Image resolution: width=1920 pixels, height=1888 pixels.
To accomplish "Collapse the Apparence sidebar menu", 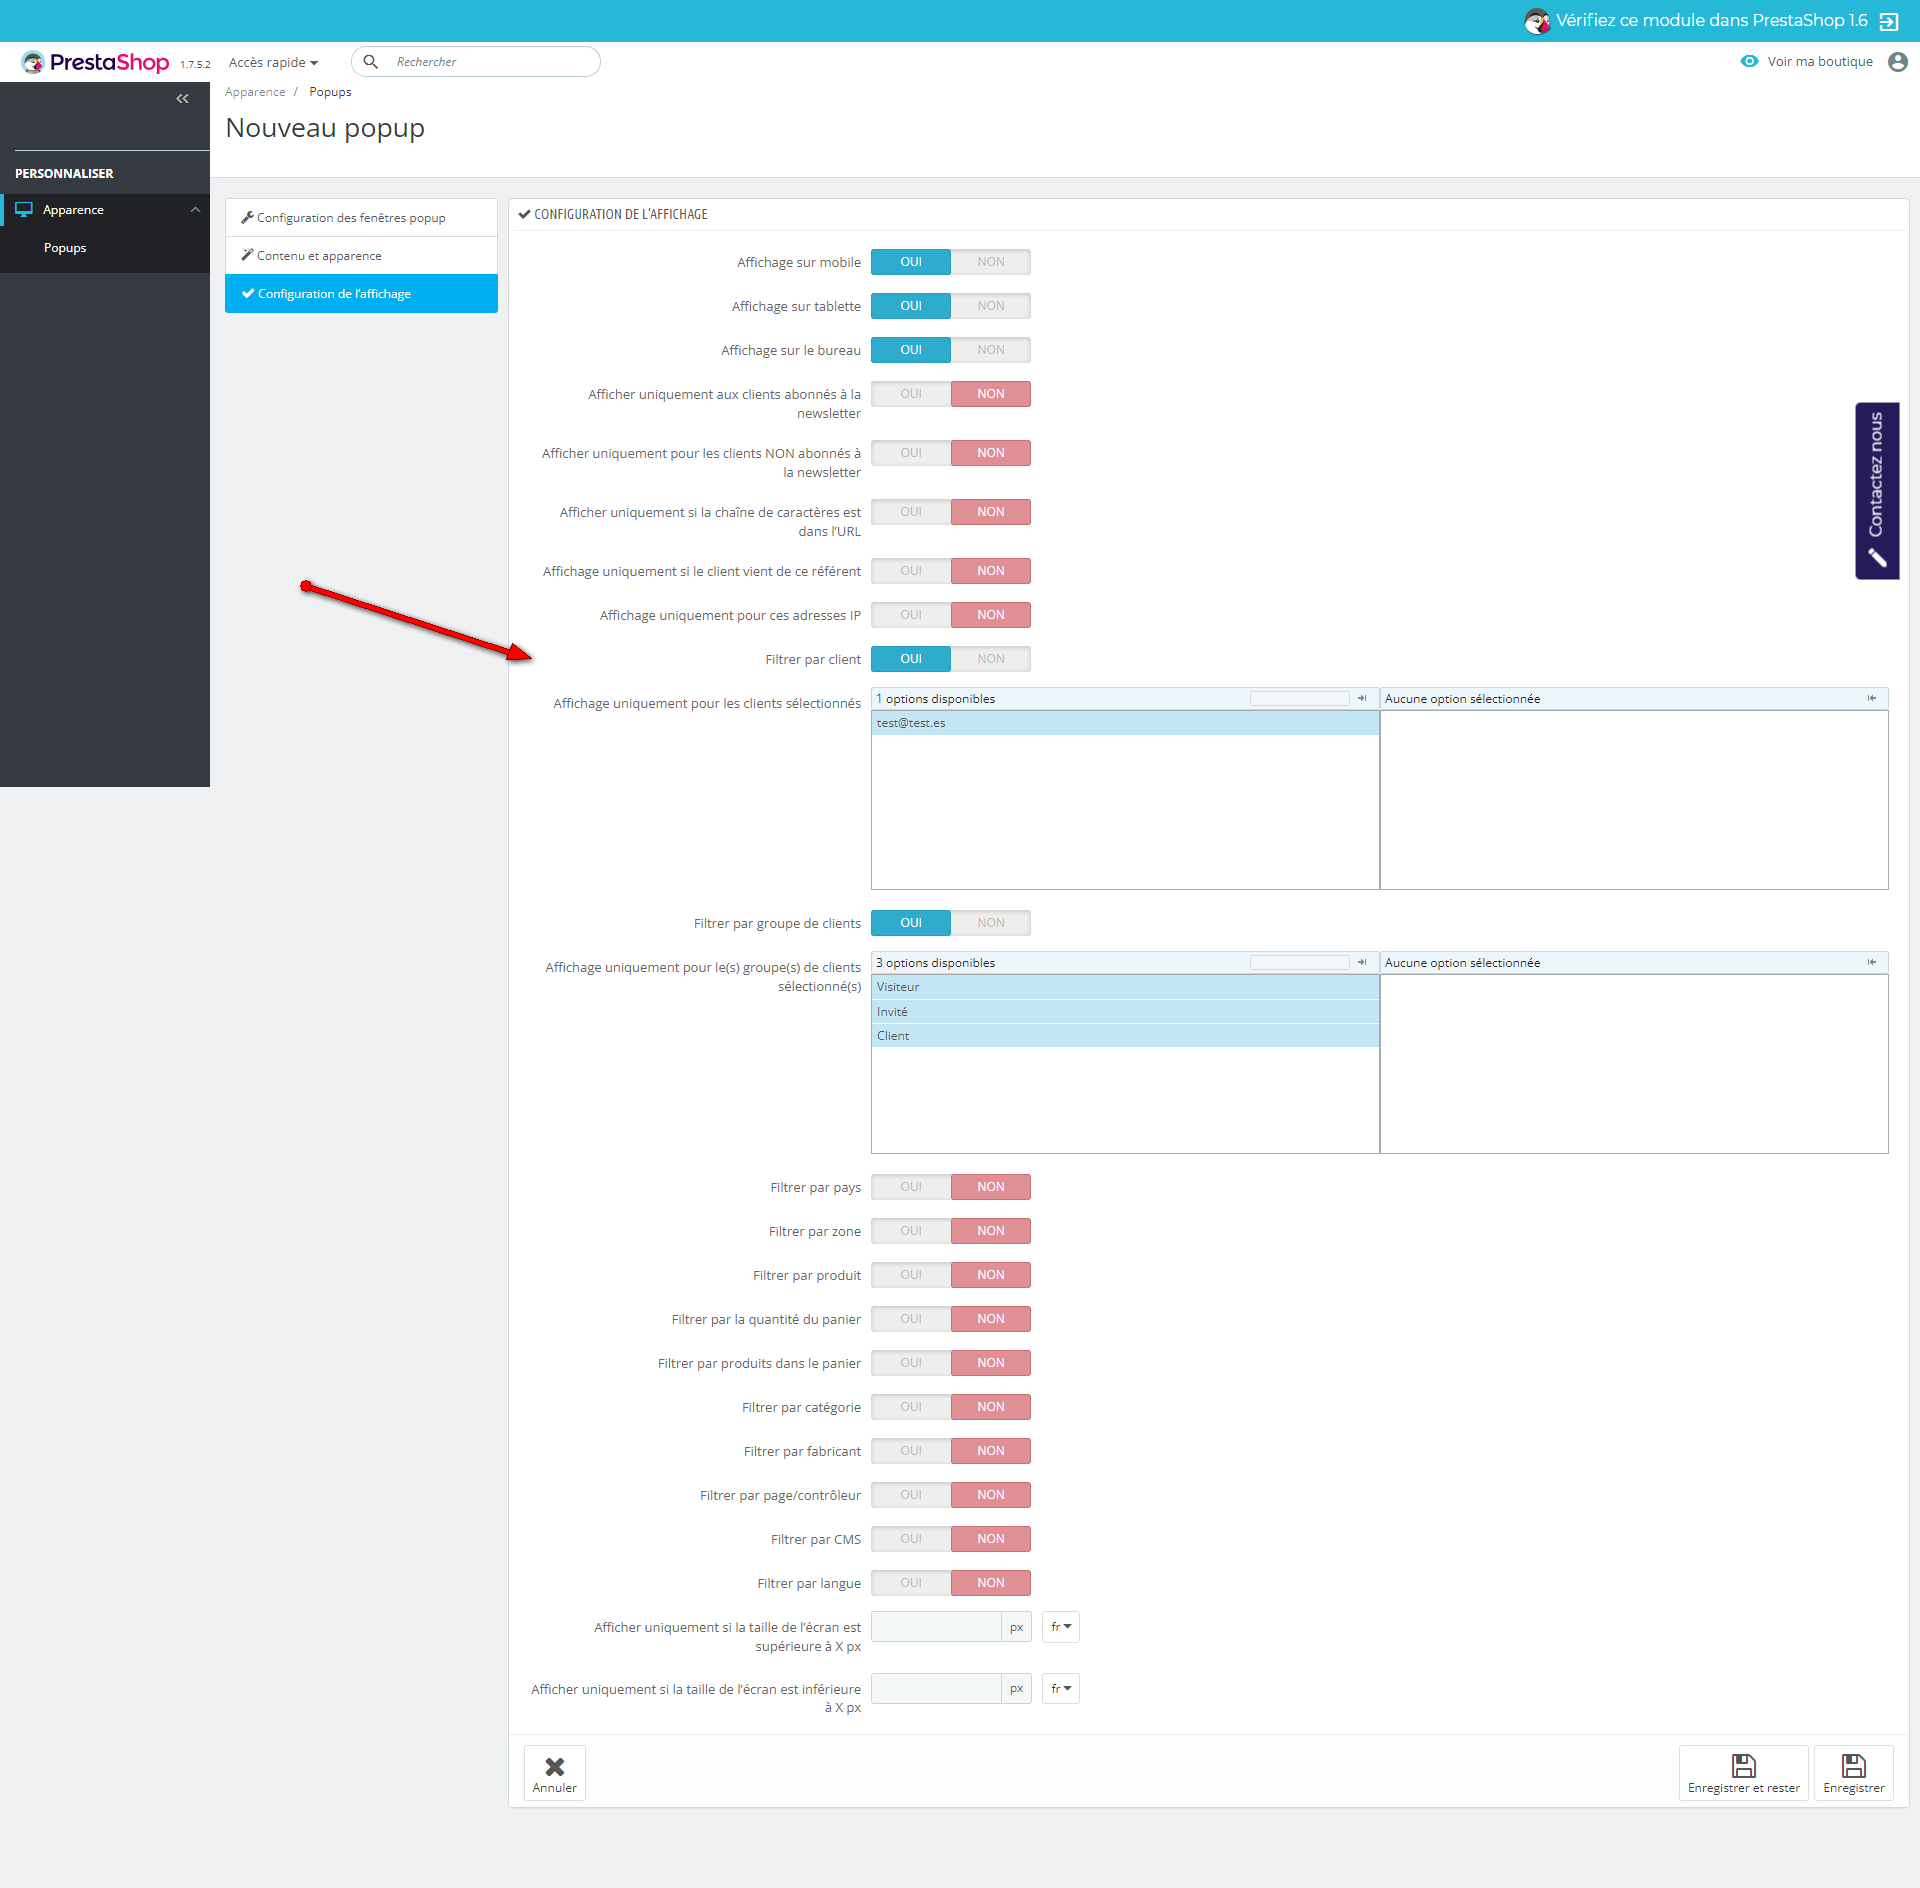I will click(x=195, y=210).
